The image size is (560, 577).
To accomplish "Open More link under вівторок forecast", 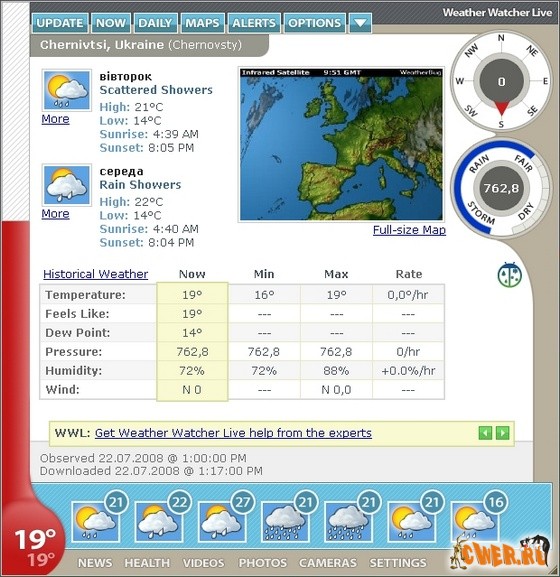I will tap(55, 119).
